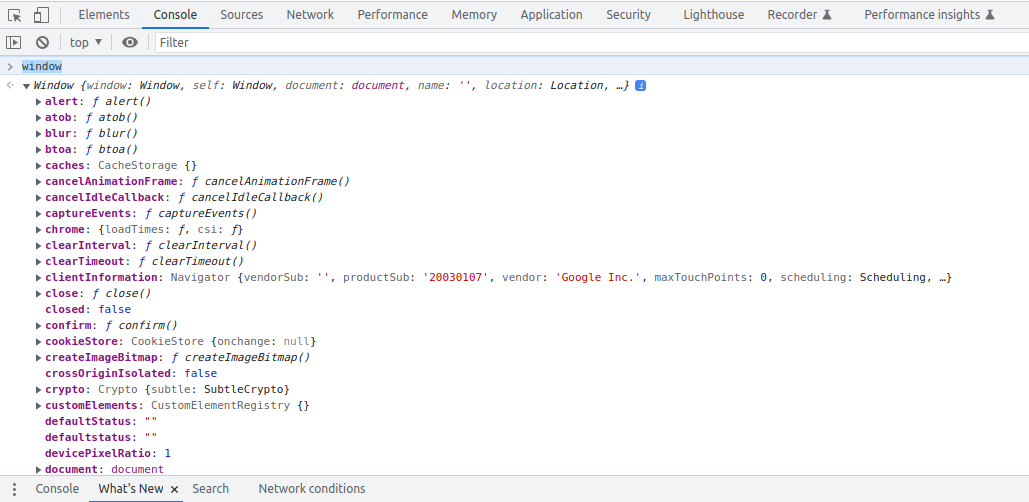Select the What's New drawer tab
Image resolution: width=1029 pixels, height=502 pixels.
[131, 489]
